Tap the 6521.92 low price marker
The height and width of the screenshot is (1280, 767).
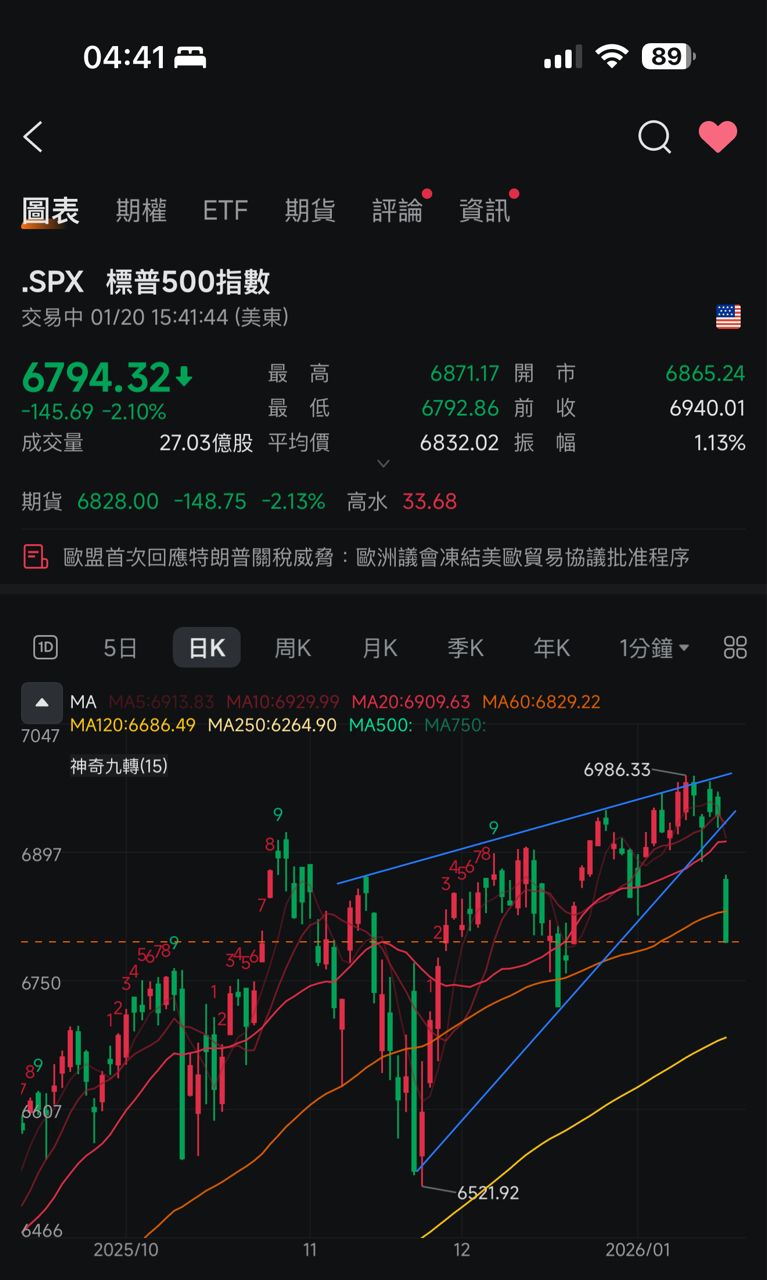pyautogui.click(x=488, y=1192)
